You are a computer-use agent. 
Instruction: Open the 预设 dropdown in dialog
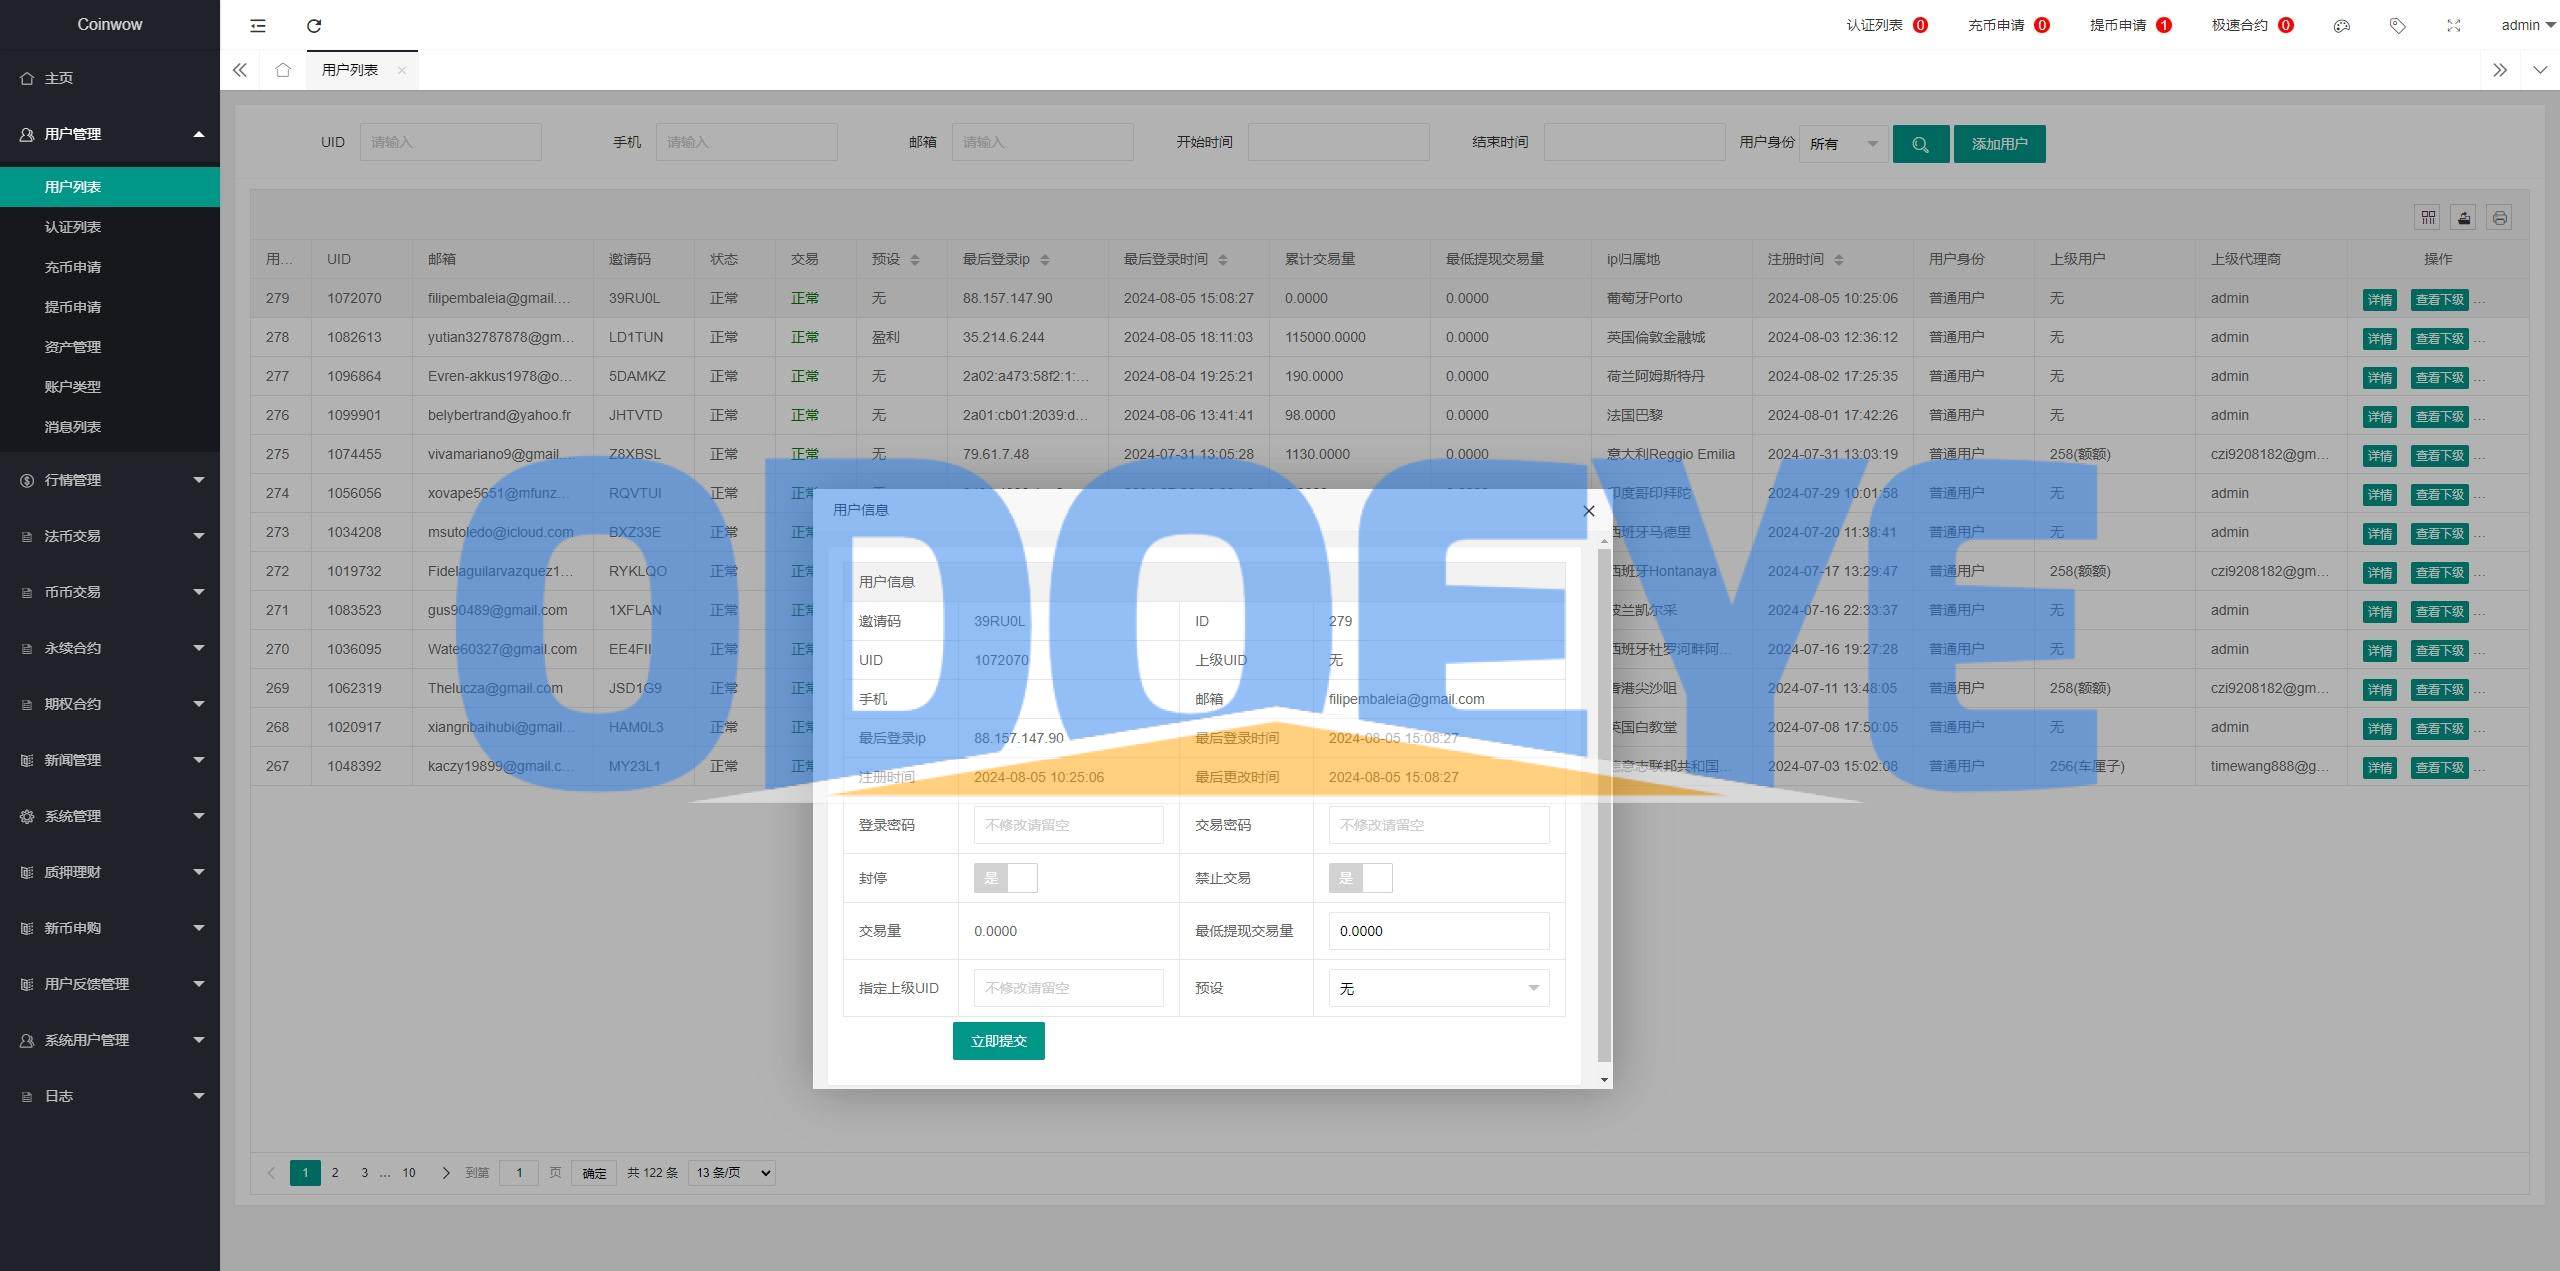[1439, 988]
